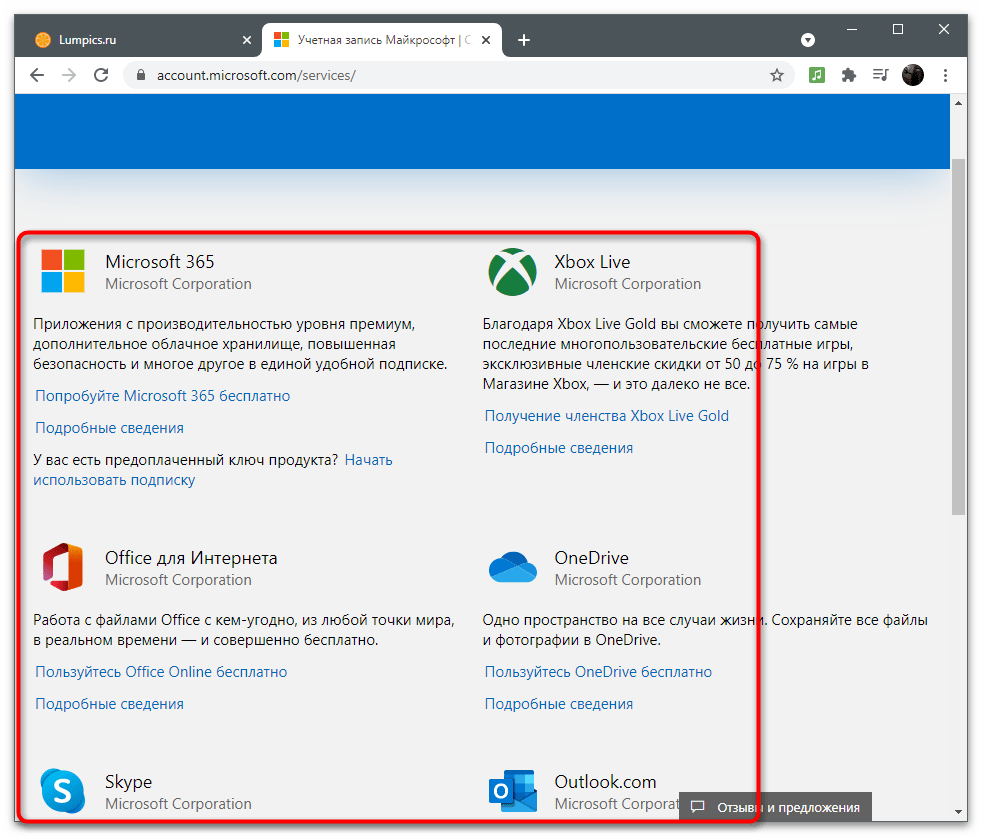The height and width of the screenshot is (836, 982).
Task: Close the Учетная запись Майкрософт tab
Action: (486, 40)
